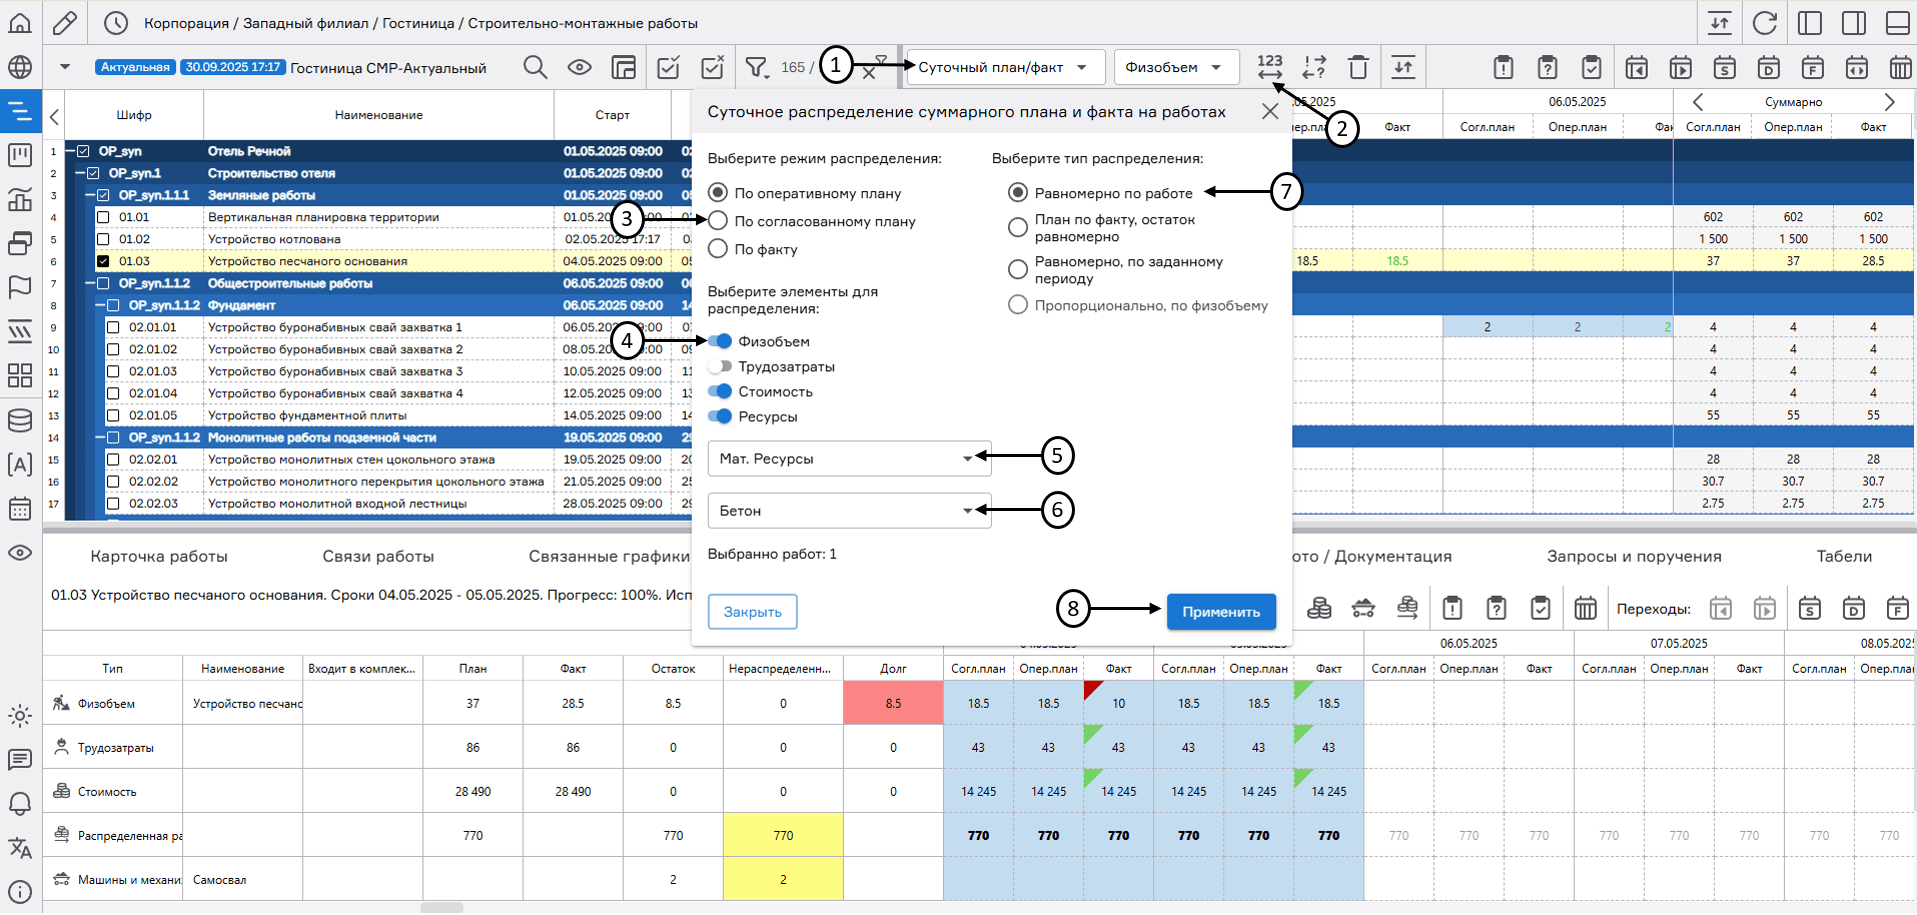Select the search magnifier icon near Гостиница СМР-Актуальный

[x=535, y=67]
